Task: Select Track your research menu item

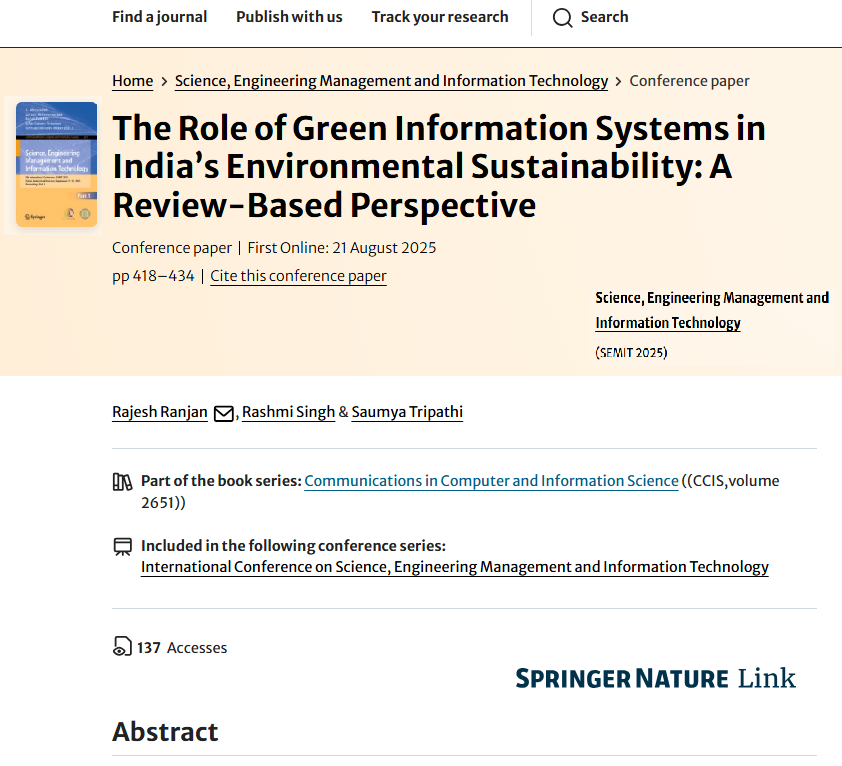Action: (x=440, y=17)
